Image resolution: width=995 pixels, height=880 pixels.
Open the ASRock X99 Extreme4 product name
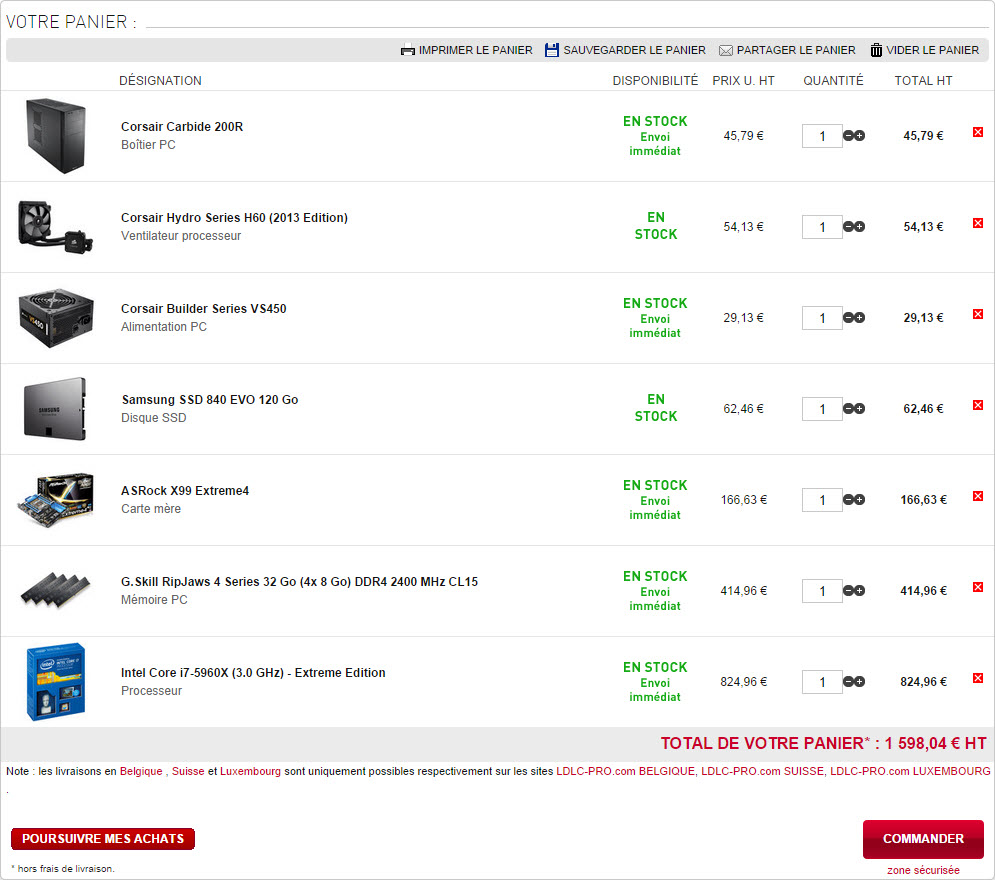[185, 491]
